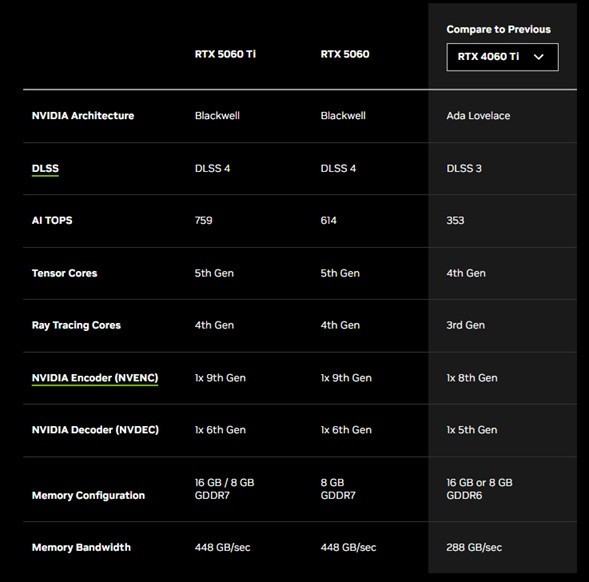Viewport: 589px width, 582px height.
Task: Click the Memory Bandwidth row label
Action: click(82, 547)
